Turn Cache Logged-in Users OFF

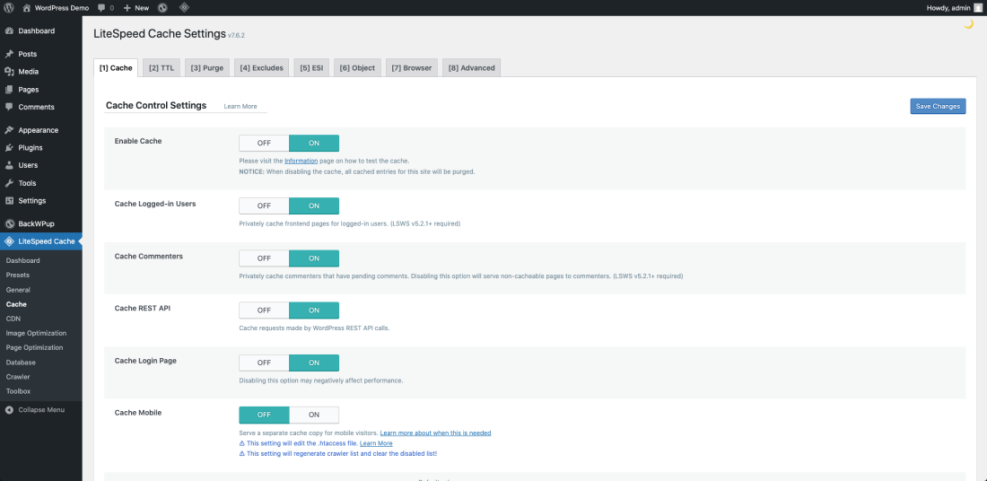pos(264,206)
